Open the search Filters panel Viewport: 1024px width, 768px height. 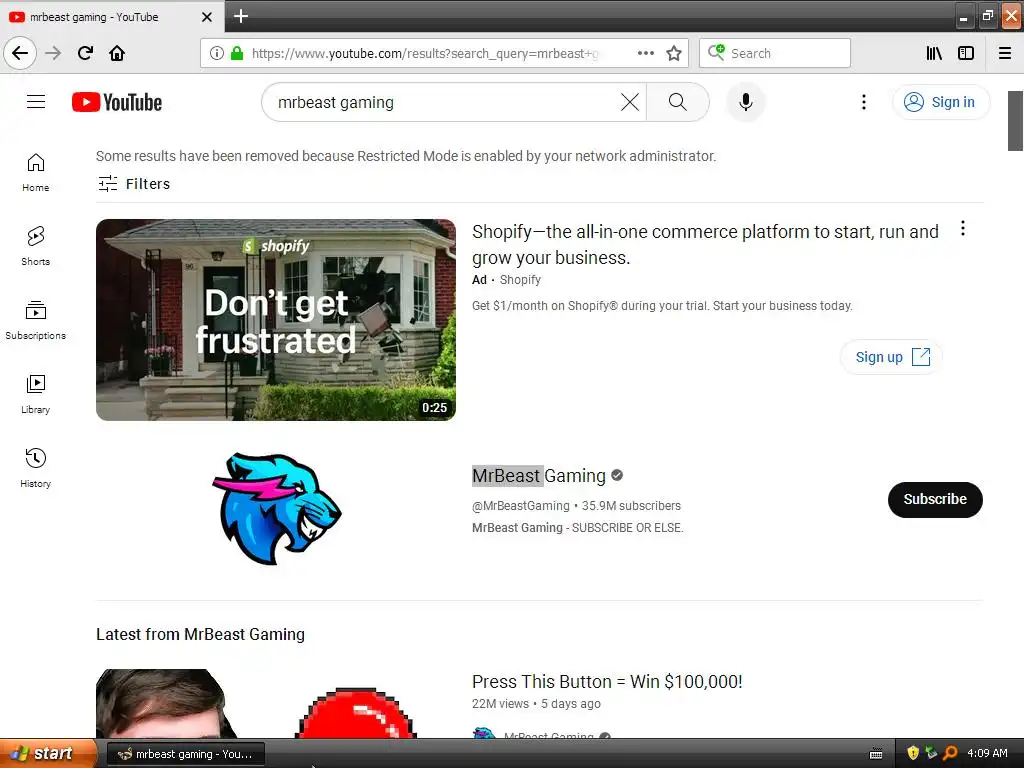(134, 184)
